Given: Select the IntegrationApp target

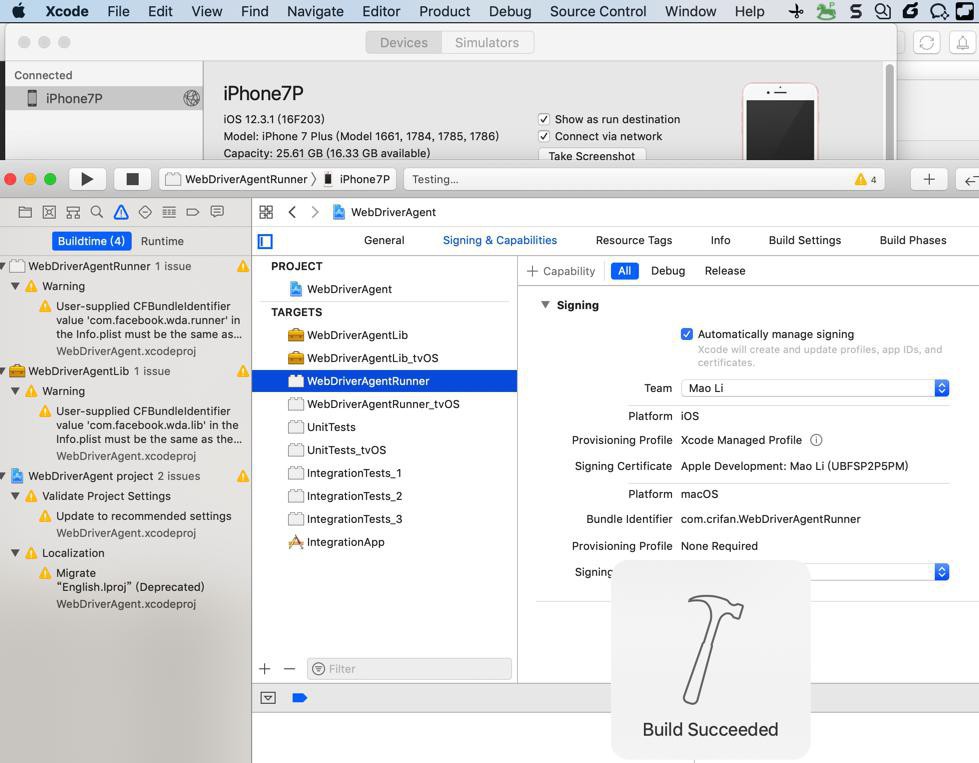Looking at the screenshot, I should point(384,542).
